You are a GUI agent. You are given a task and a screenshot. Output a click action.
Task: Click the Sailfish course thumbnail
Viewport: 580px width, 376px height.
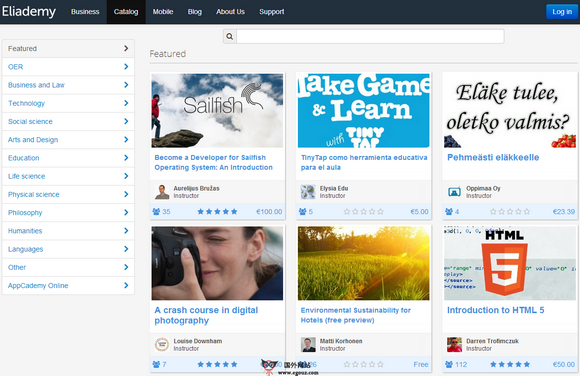(217, 111)
